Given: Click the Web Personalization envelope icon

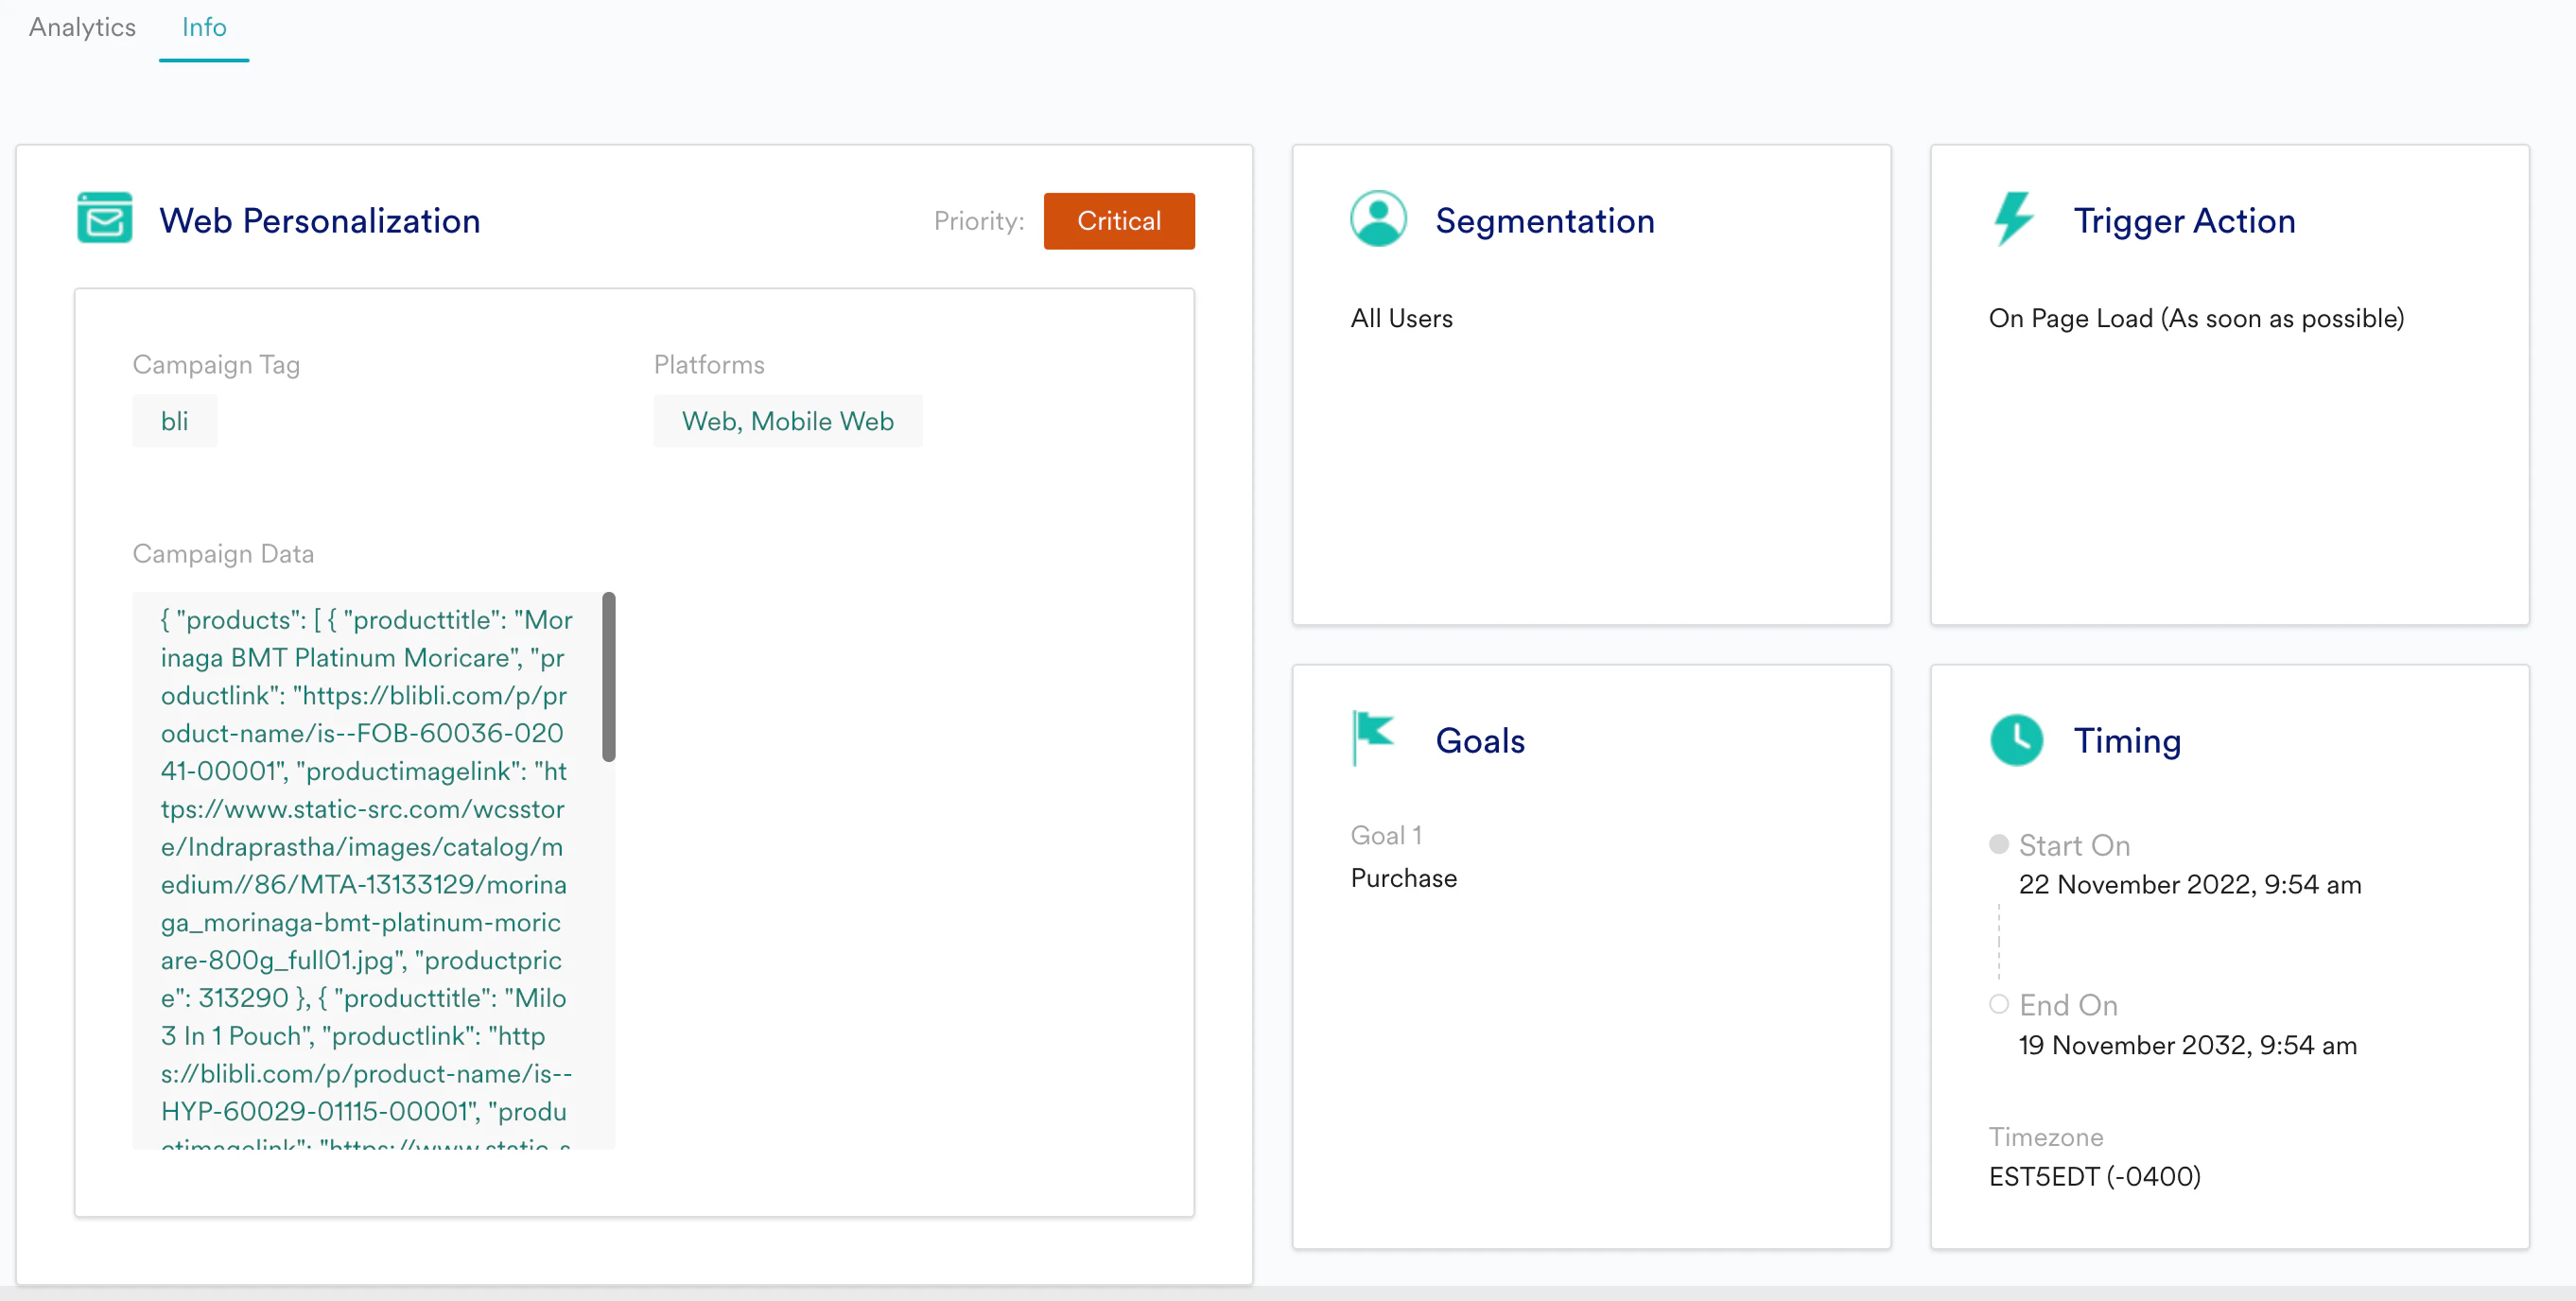Looking at the screenshot, I should pyautogui.click(x=104, y=218).
